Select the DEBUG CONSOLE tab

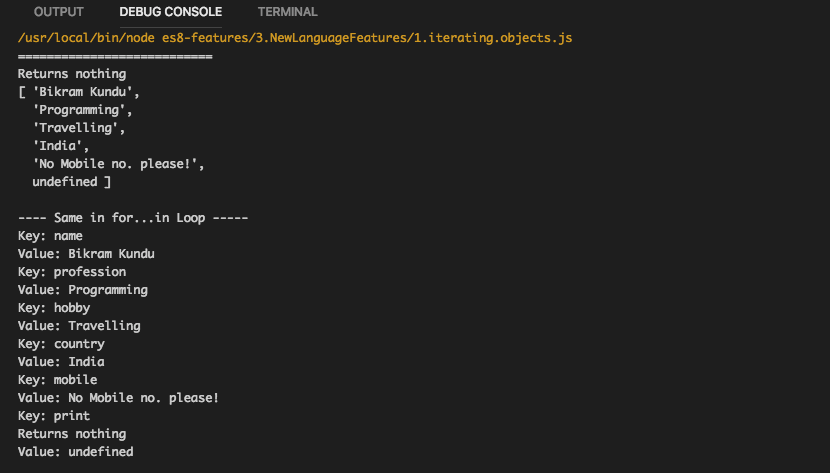pyautogui.click(x=170, y=12)
